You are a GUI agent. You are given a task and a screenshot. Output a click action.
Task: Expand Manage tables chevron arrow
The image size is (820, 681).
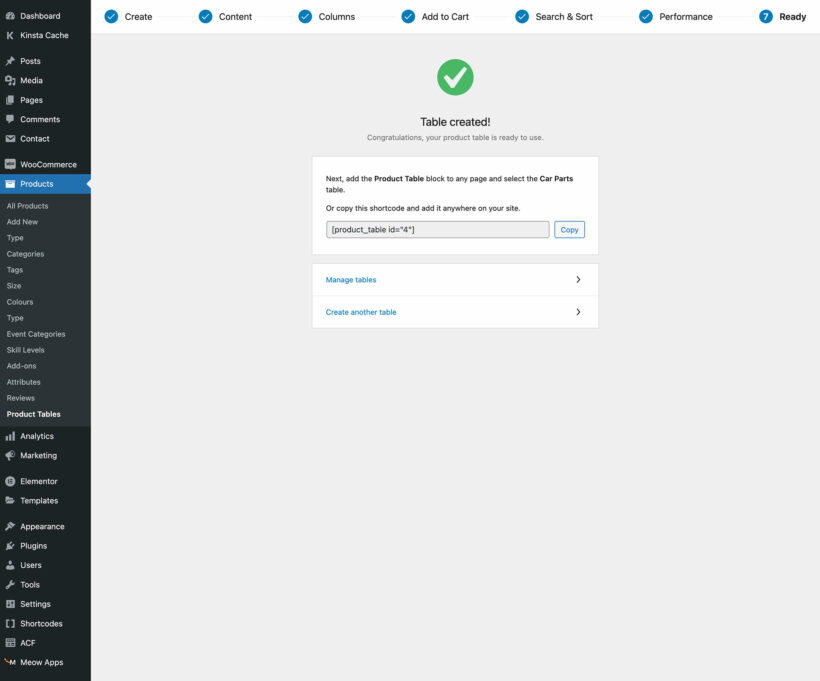coord(578,280)
